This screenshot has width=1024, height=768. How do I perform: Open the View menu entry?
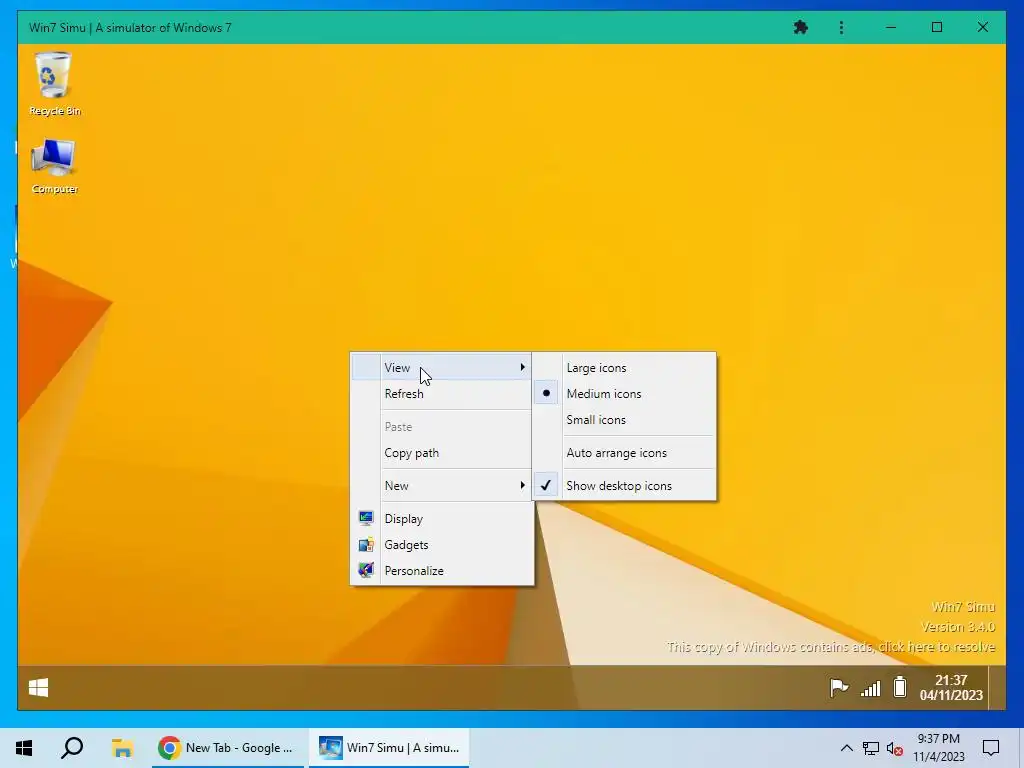click(442, 368)
